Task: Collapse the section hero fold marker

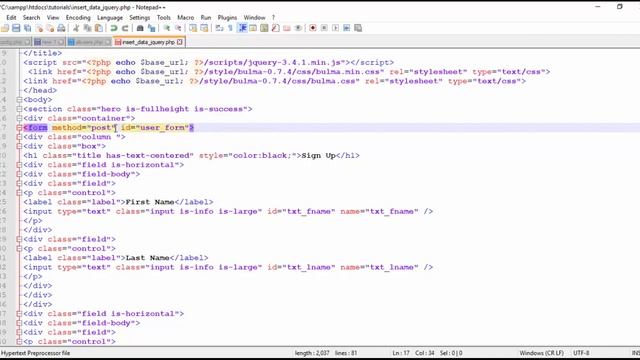Action: 19,109
